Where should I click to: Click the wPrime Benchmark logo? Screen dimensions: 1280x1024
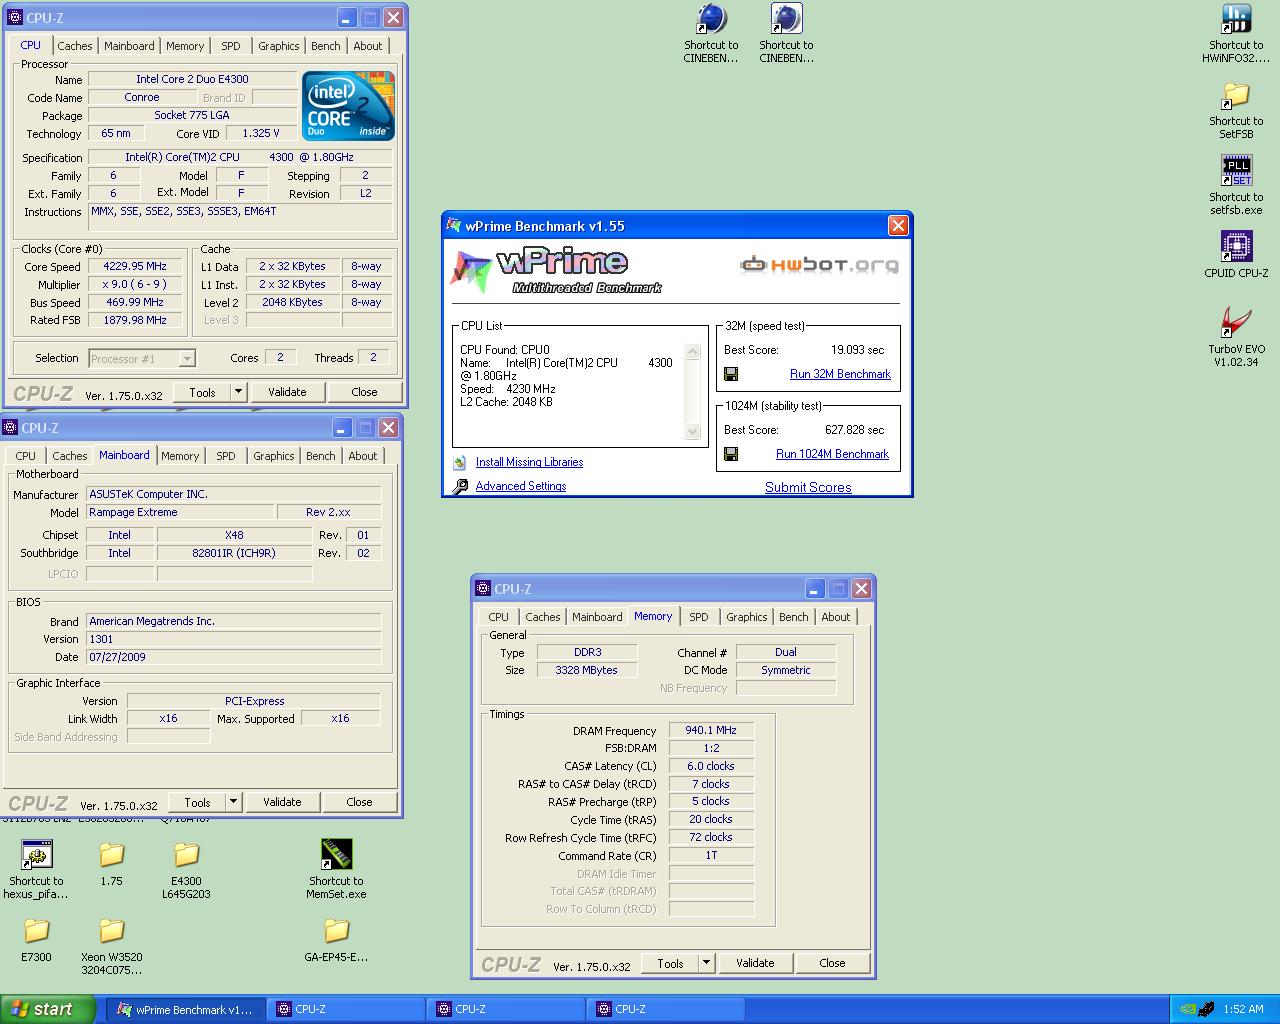click(558, 270)
